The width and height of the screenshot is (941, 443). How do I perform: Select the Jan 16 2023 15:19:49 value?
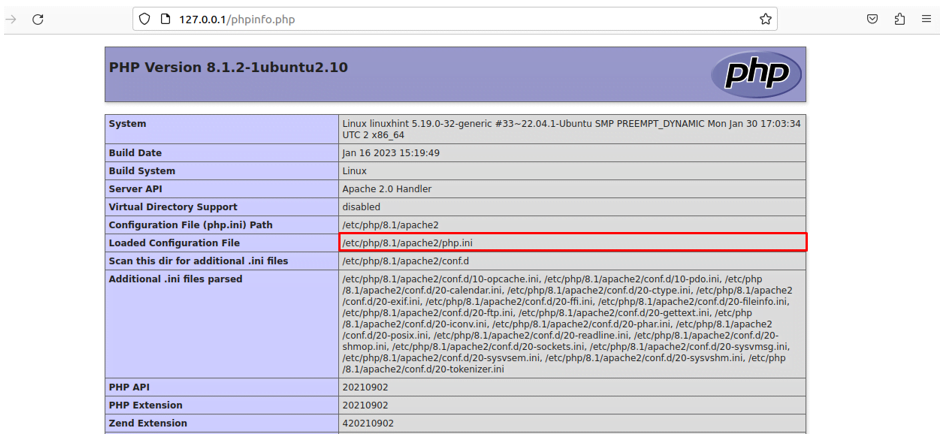[391, 153]
